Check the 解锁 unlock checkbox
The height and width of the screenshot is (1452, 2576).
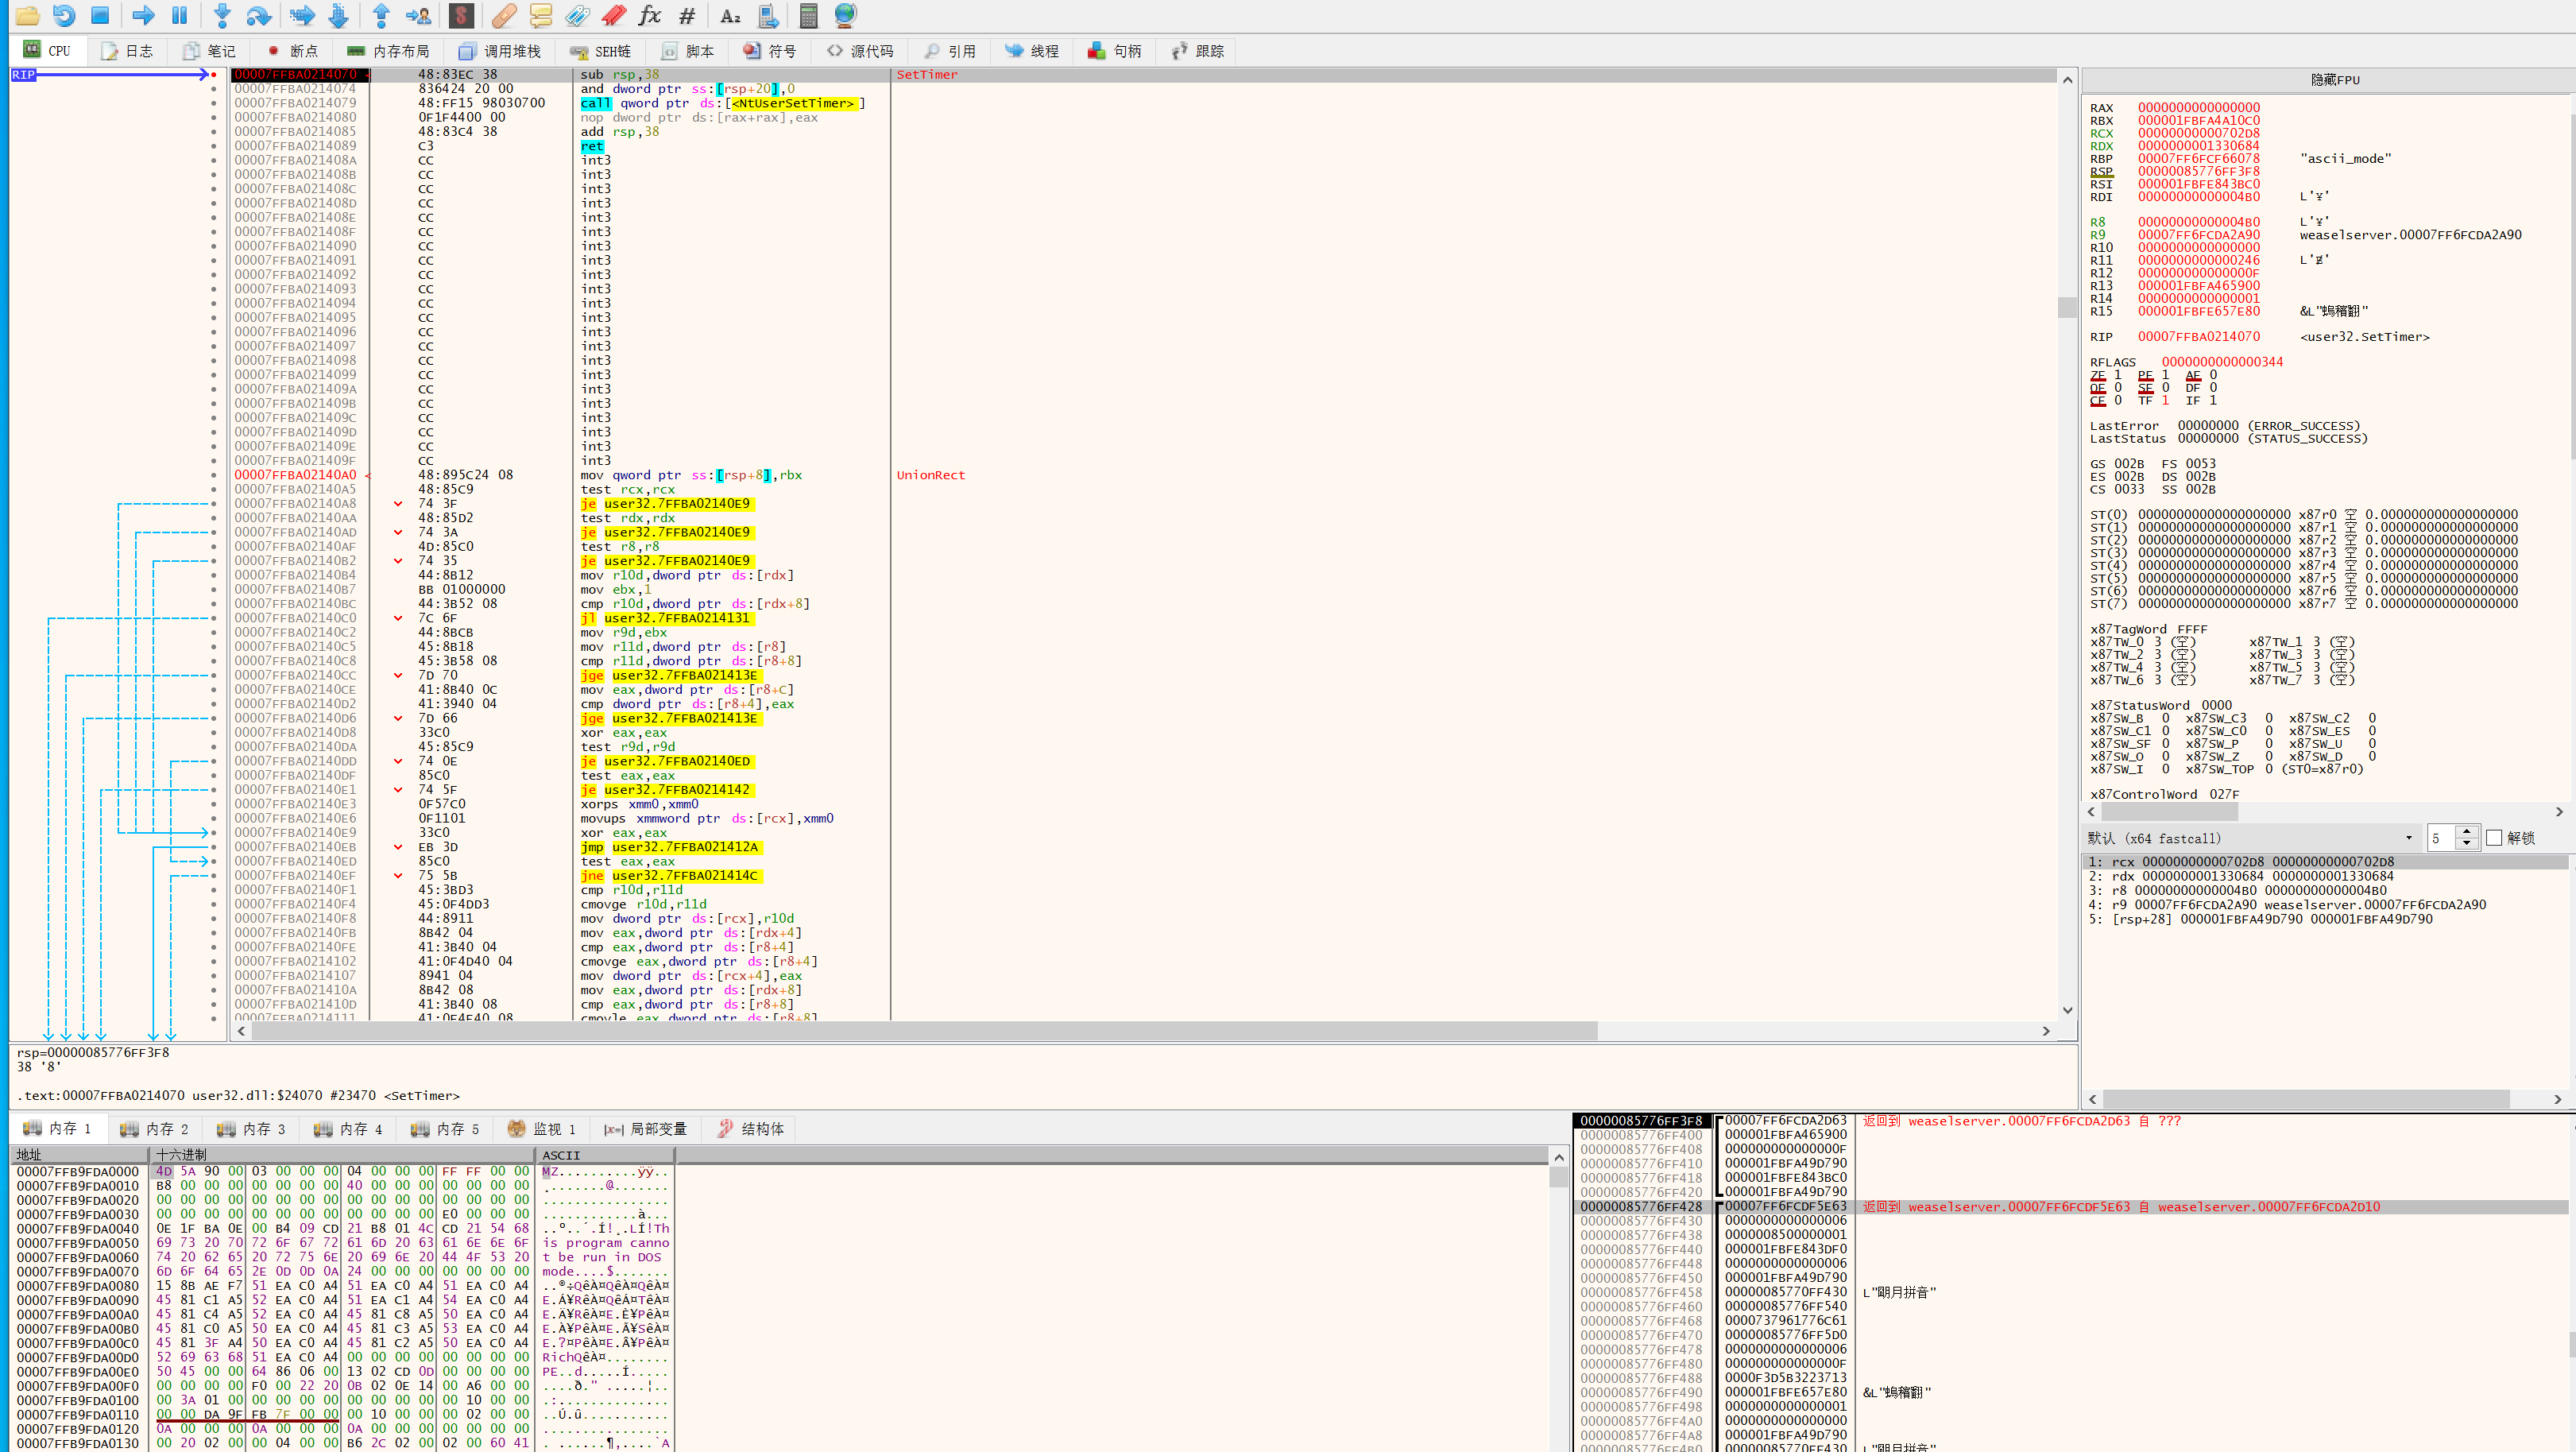point(2494,838)
